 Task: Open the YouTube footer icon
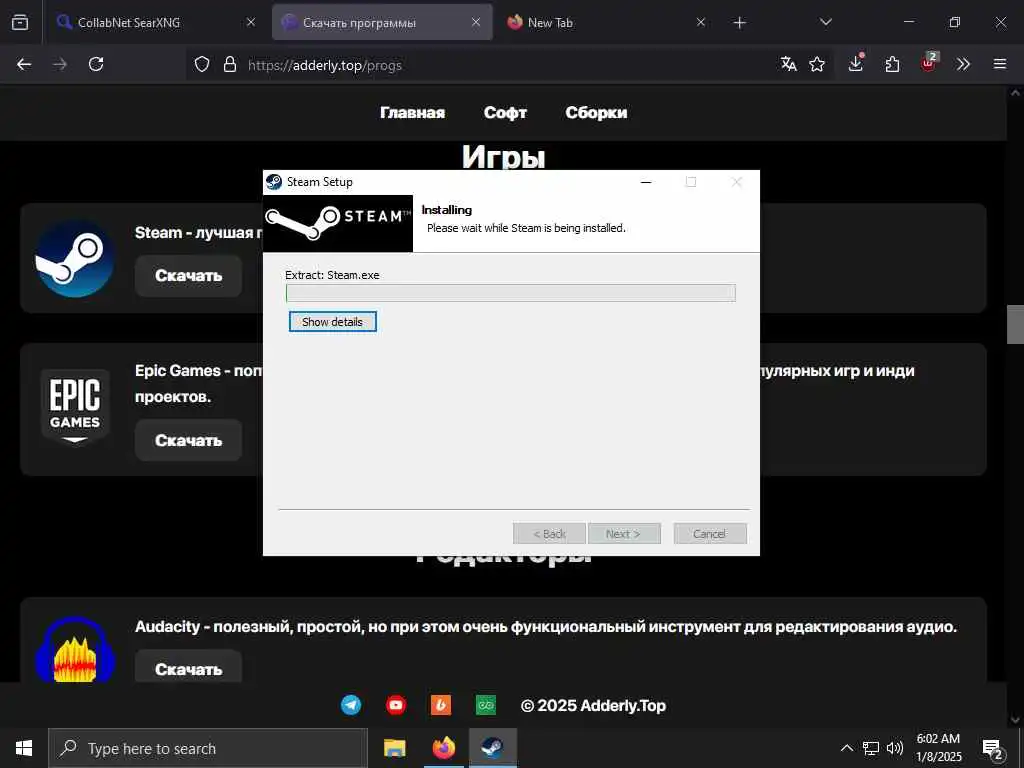(x=396, y=705)
